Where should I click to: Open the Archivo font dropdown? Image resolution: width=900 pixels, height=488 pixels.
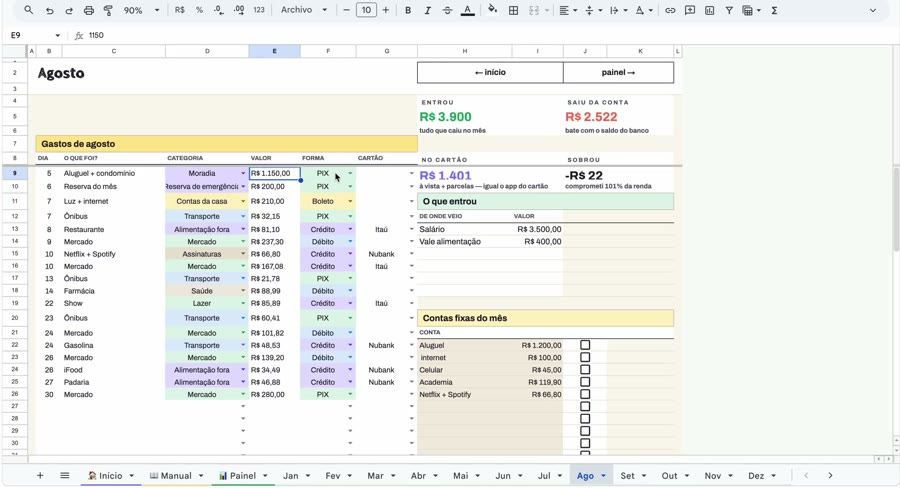click(304, 10)
